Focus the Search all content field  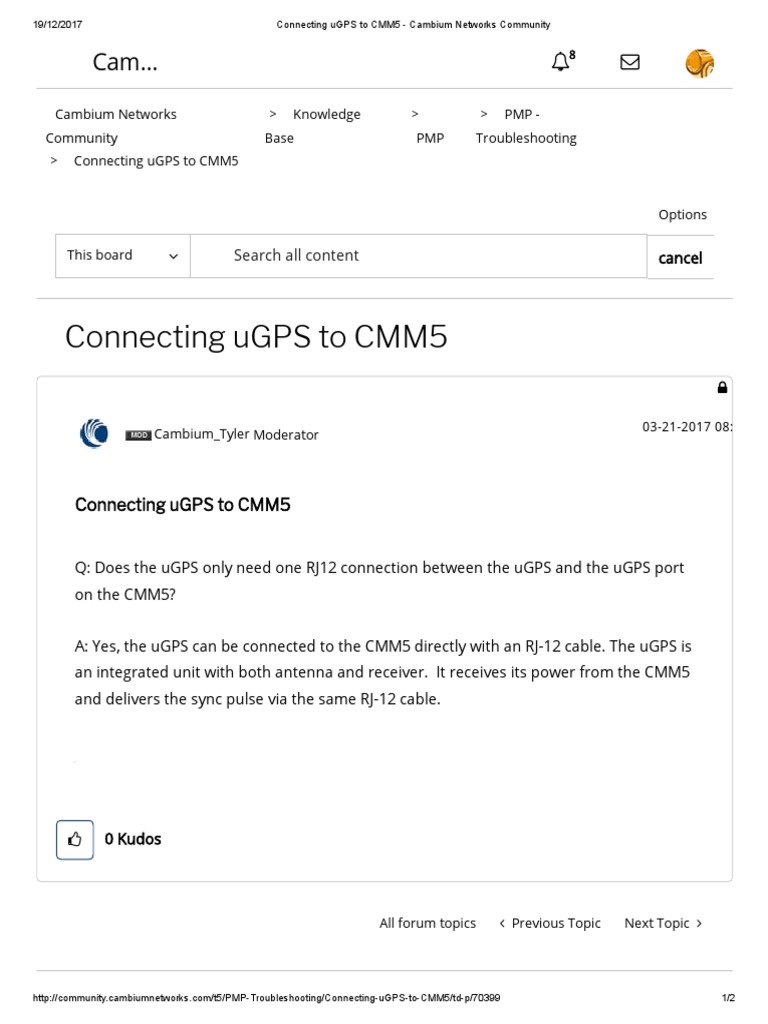(x=418, y=256)
